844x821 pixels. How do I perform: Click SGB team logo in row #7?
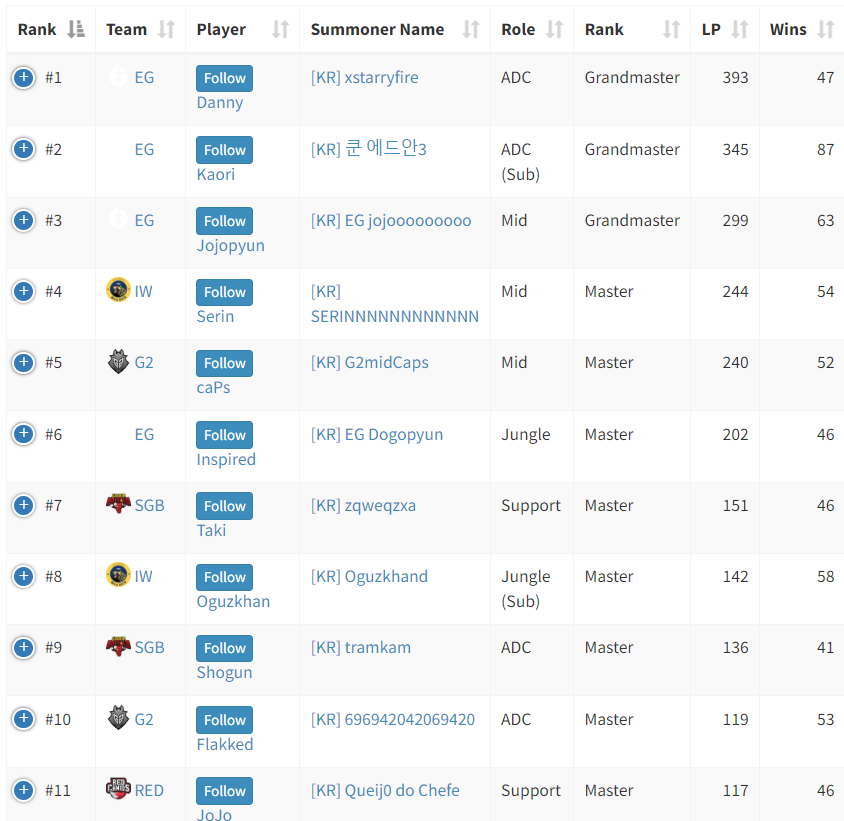coord(118,504)
